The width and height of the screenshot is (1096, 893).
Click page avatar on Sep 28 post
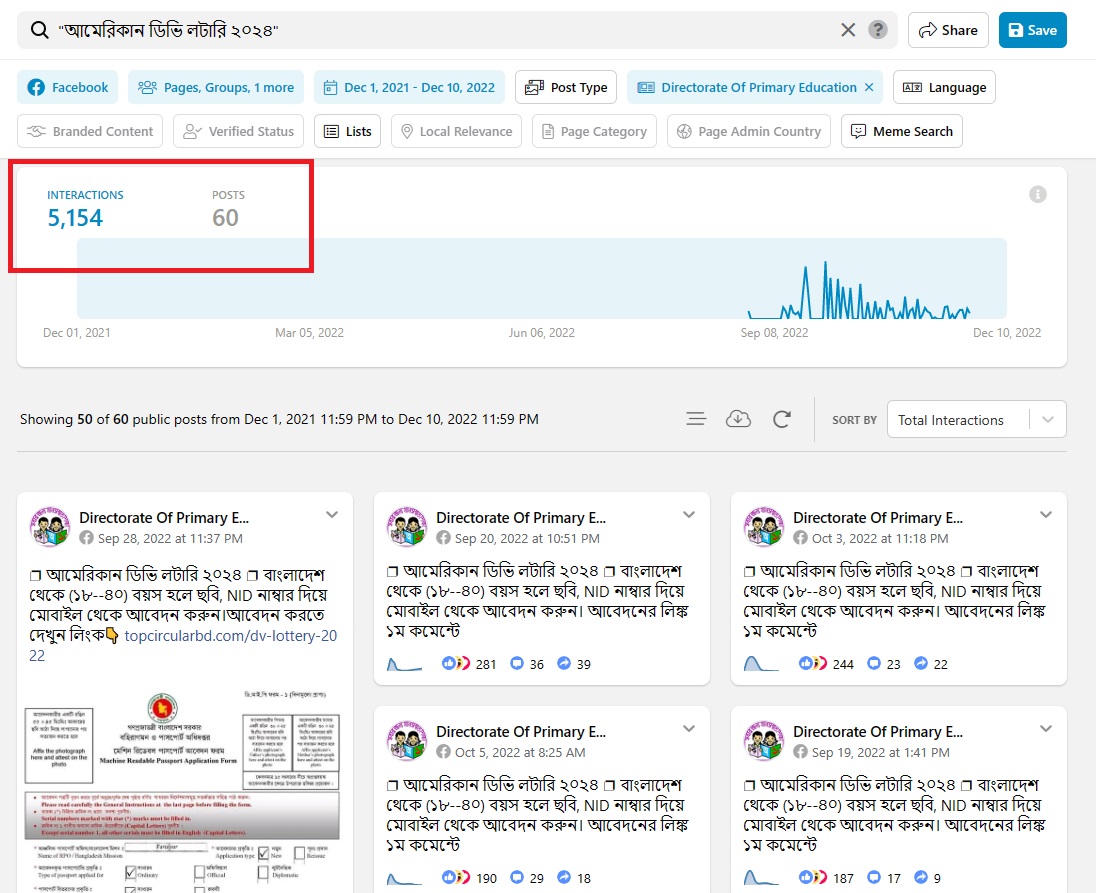click(50, 527)
